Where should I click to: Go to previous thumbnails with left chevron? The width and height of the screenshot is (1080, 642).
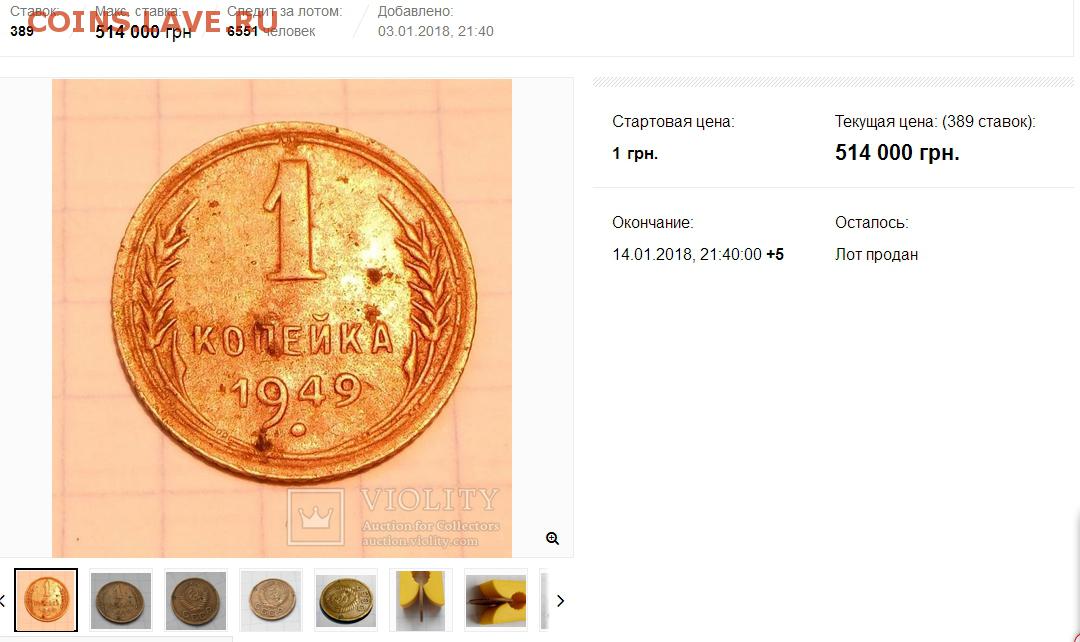[3, 601]
